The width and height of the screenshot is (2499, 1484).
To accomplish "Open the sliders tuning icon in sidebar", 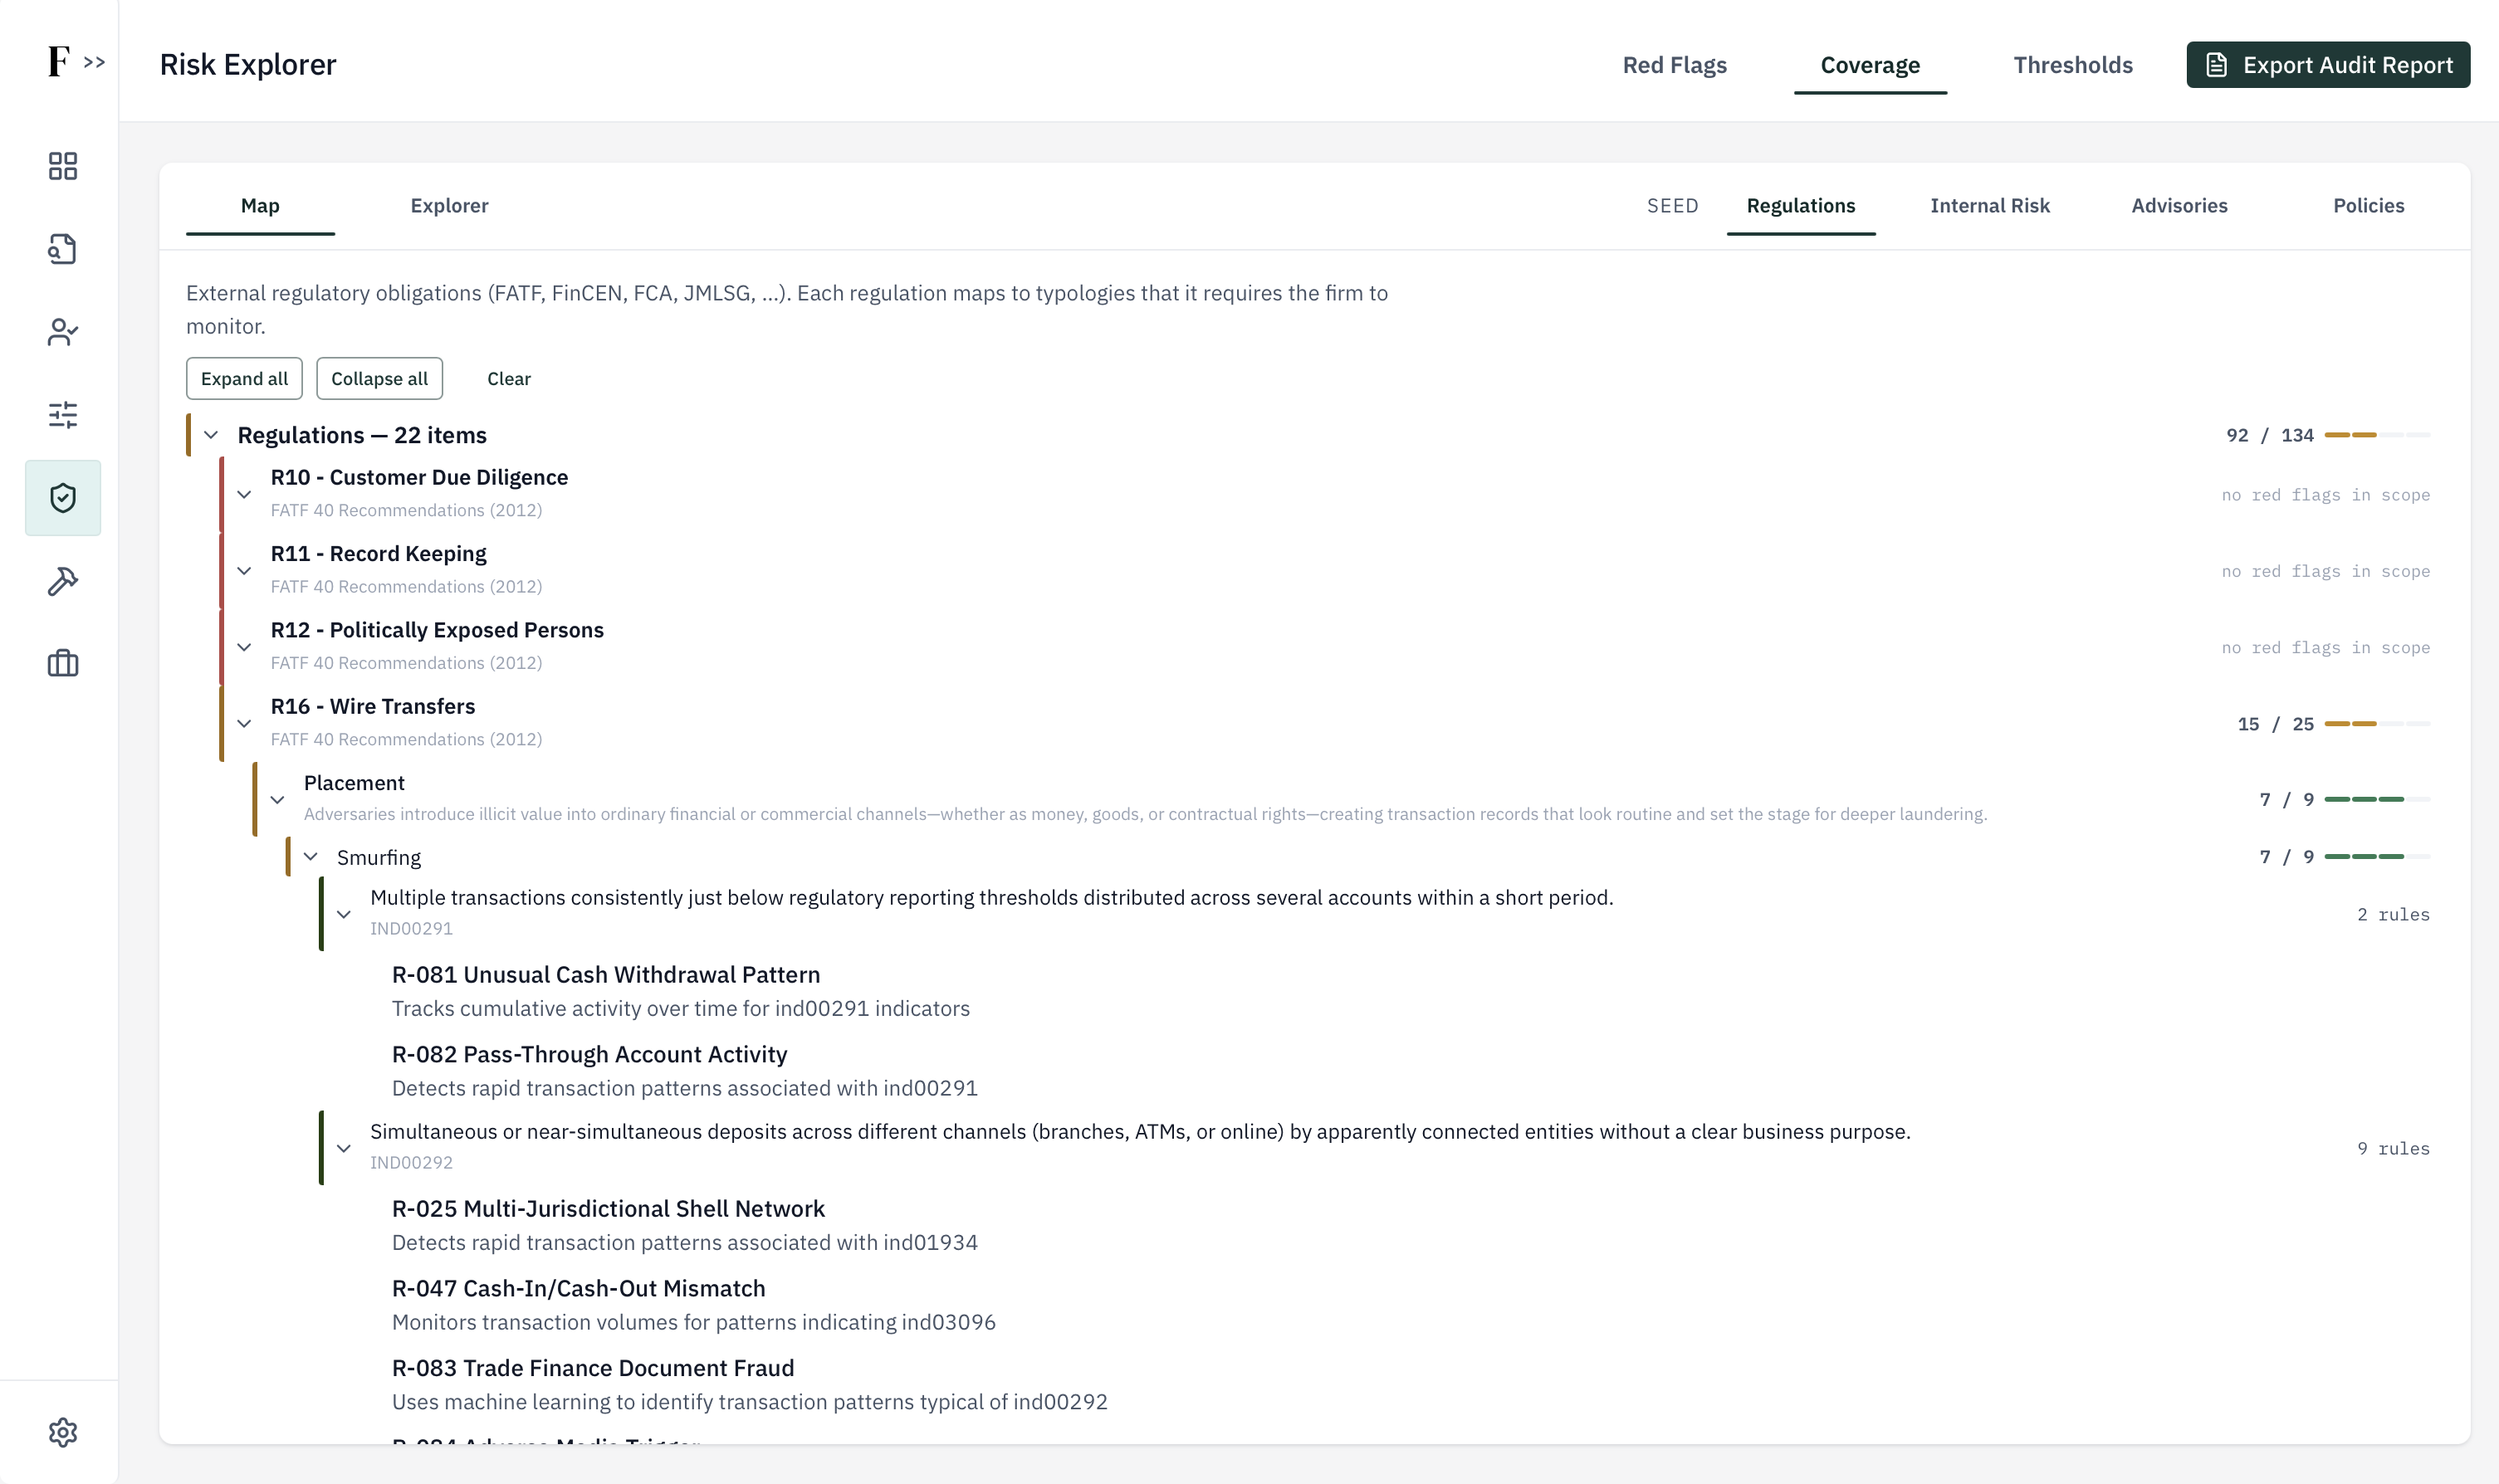I will [x=63, y=415].
